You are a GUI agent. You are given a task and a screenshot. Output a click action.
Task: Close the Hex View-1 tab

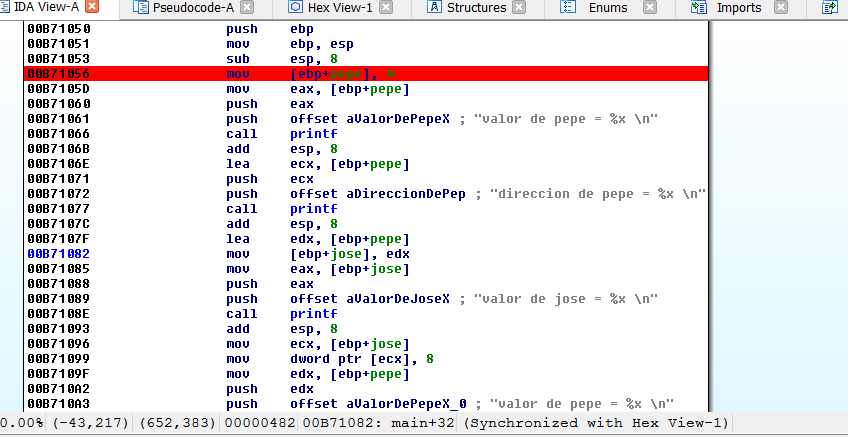(x=387, y=8)
